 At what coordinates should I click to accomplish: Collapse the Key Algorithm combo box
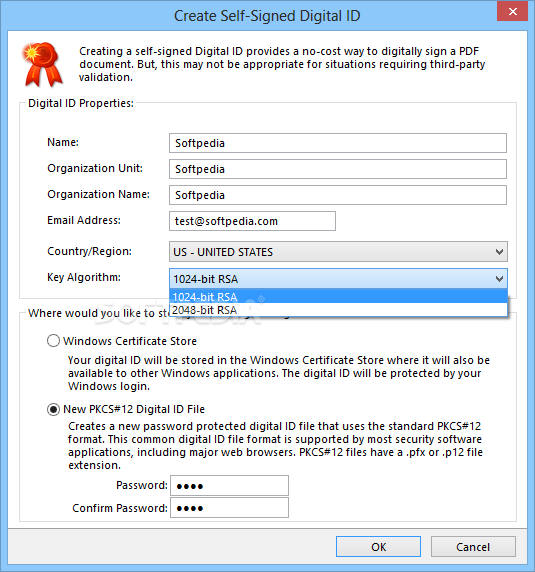pyautogui.click(x=338, y=279)
